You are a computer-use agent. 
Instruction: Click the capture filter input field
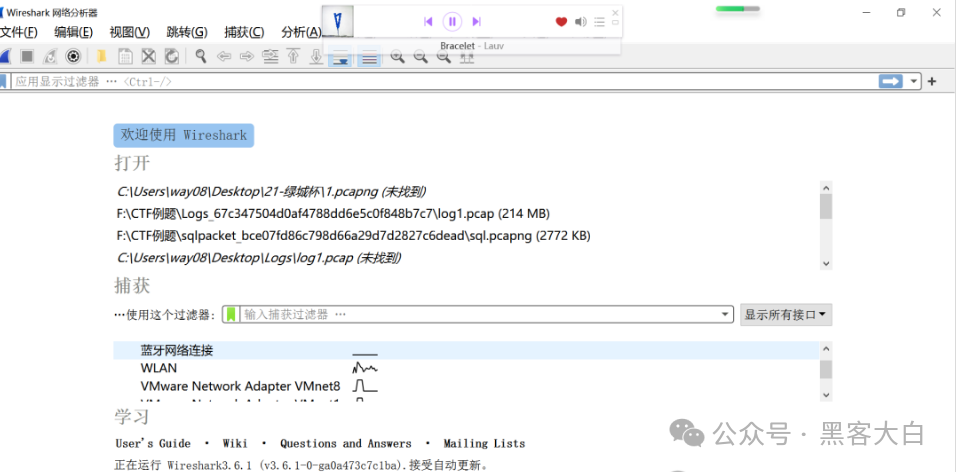(479, 315)
